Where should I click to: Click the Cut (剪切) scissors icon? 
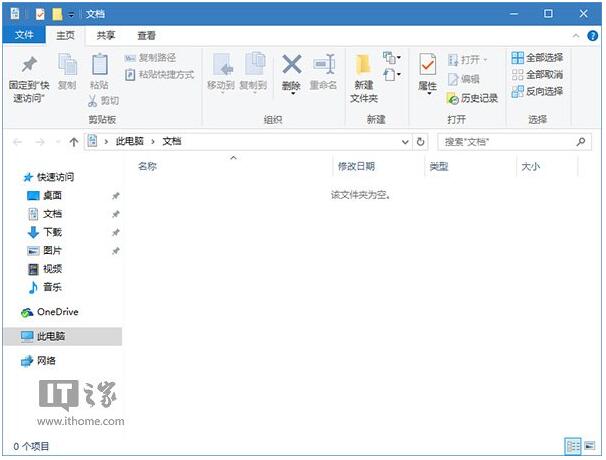[92, 101]
